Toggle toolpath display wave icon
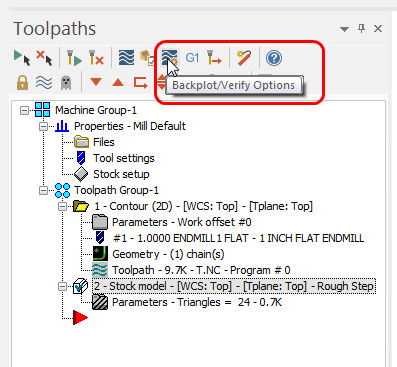397x367 pixels. click(44, 82)
